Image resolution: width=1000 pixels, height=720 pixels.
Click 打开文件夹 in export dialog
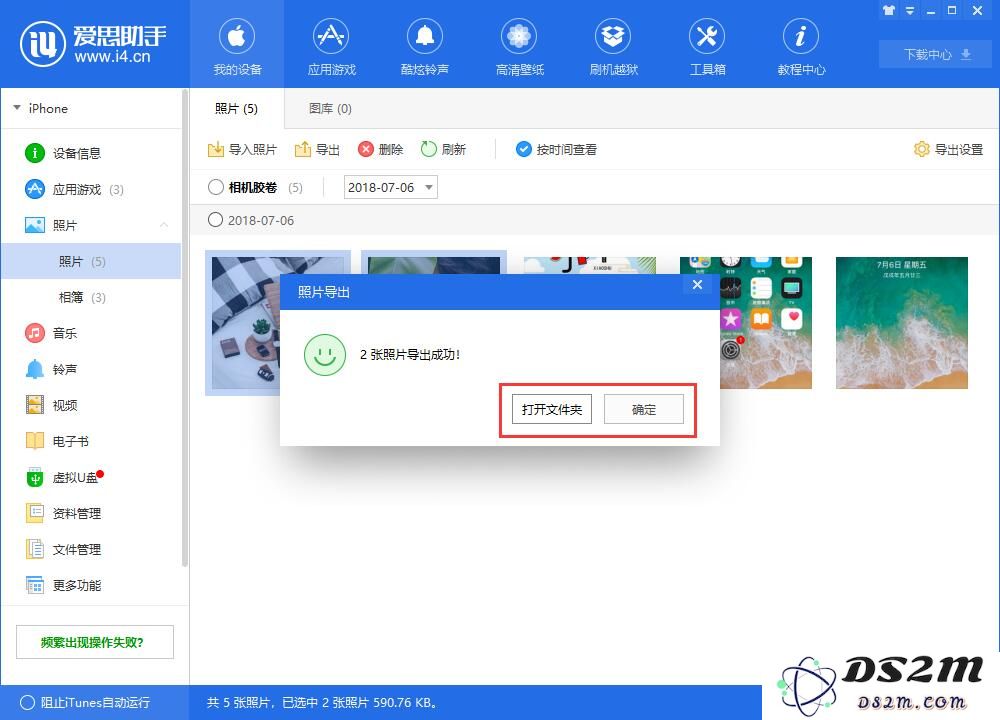point(552,409)
